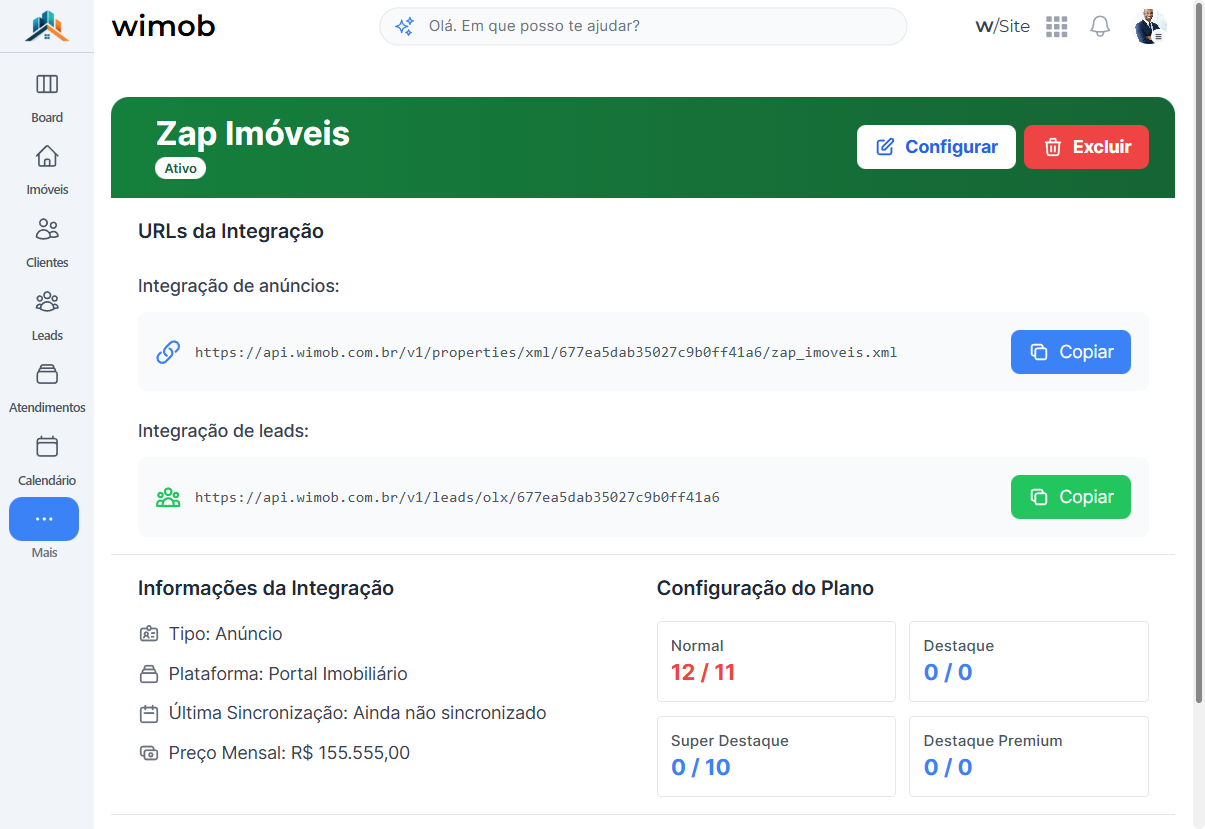The height and width of the screenshot is (829, 1205).
Task: Click the Plataforma icon
Action: 149,674
